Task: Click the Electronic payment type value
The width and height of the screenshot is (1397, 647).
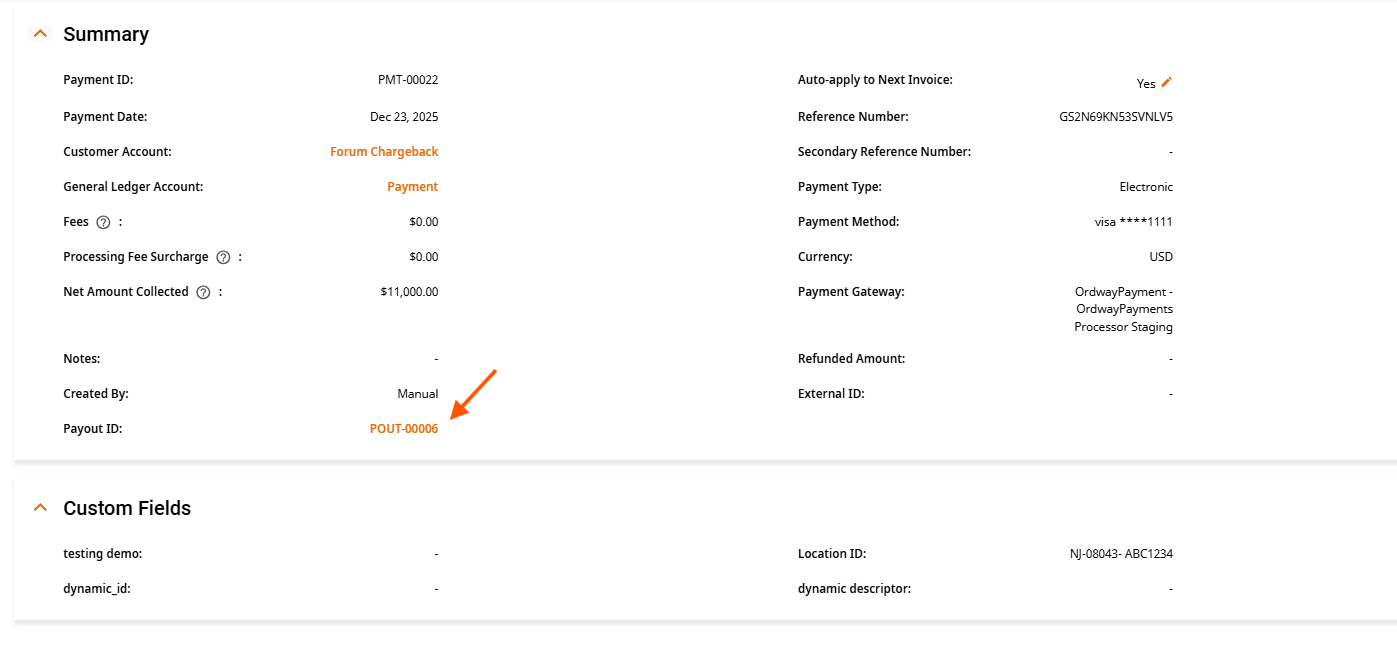Action: point(1146,187)
